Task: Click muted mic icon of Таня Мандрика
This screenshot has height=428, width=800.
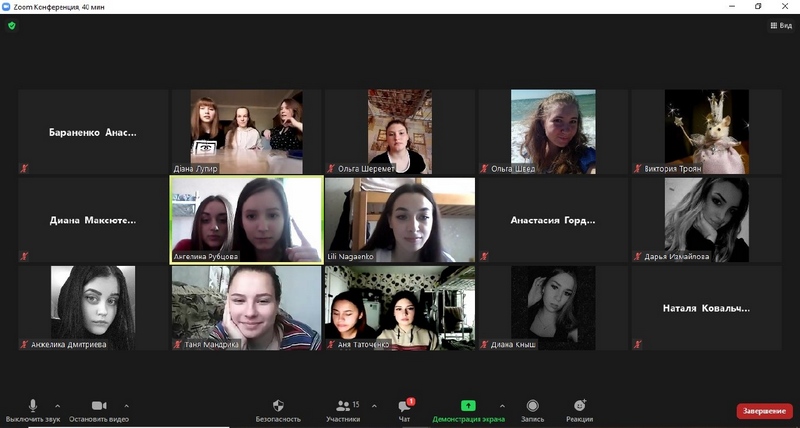Action: coord(178,344)
